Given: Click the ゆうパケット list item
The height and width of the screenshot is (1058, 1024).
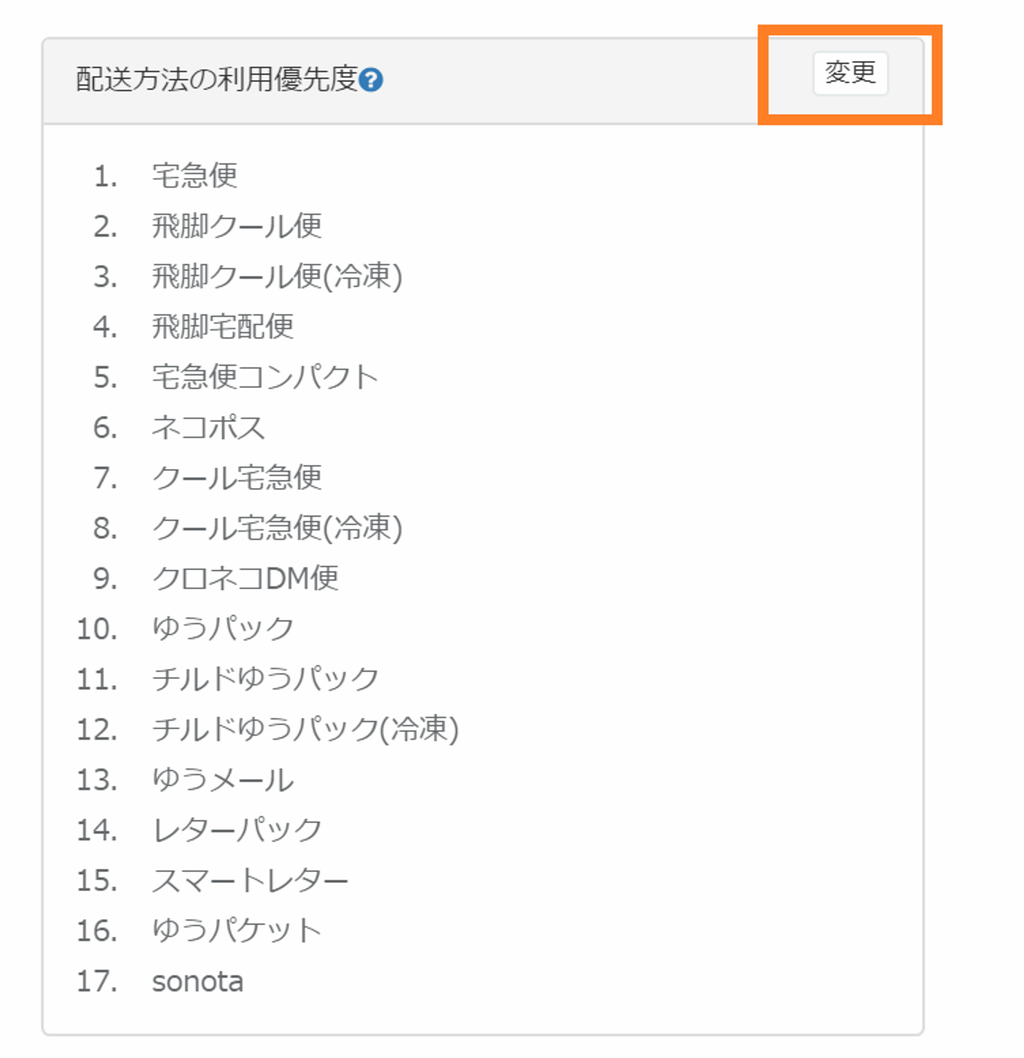Looking at the screenshot, I should point(236,930).
